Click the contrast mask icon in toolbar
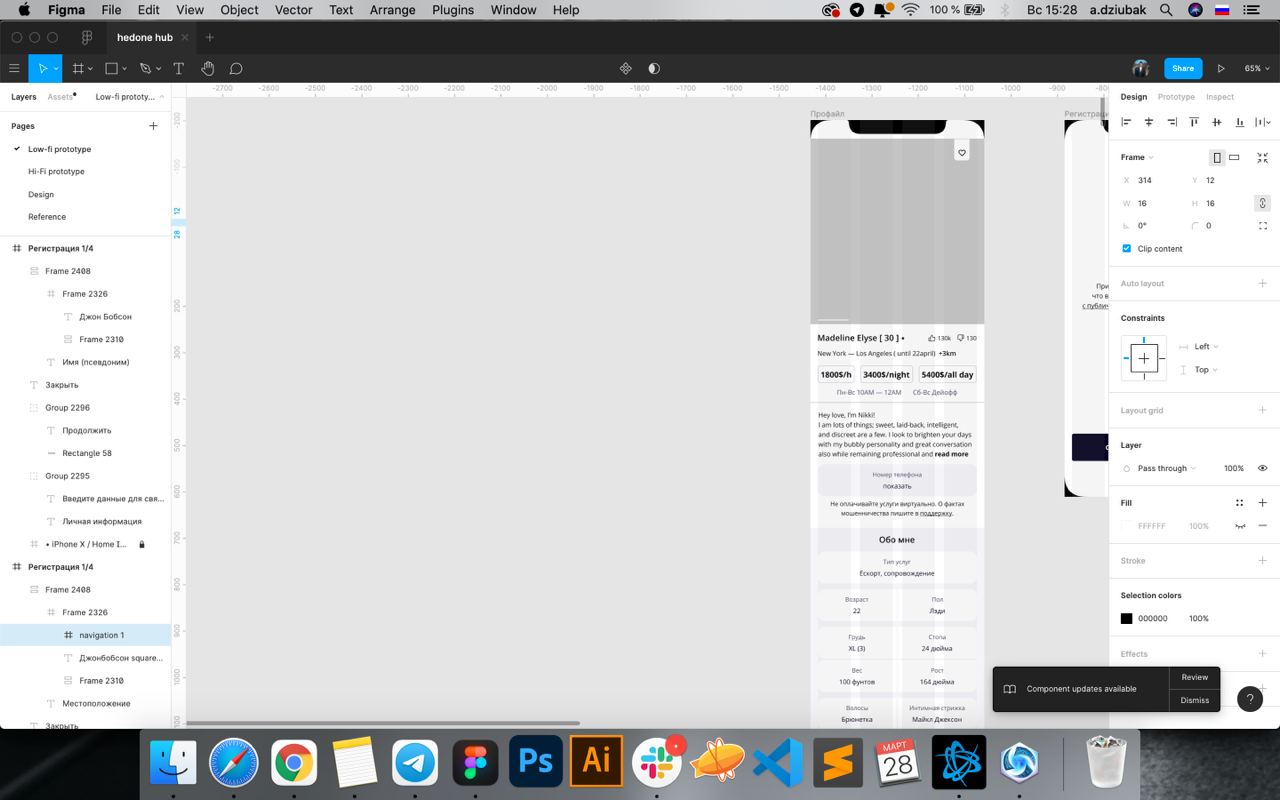1280x800 pixels. click(x=654, y=68)
